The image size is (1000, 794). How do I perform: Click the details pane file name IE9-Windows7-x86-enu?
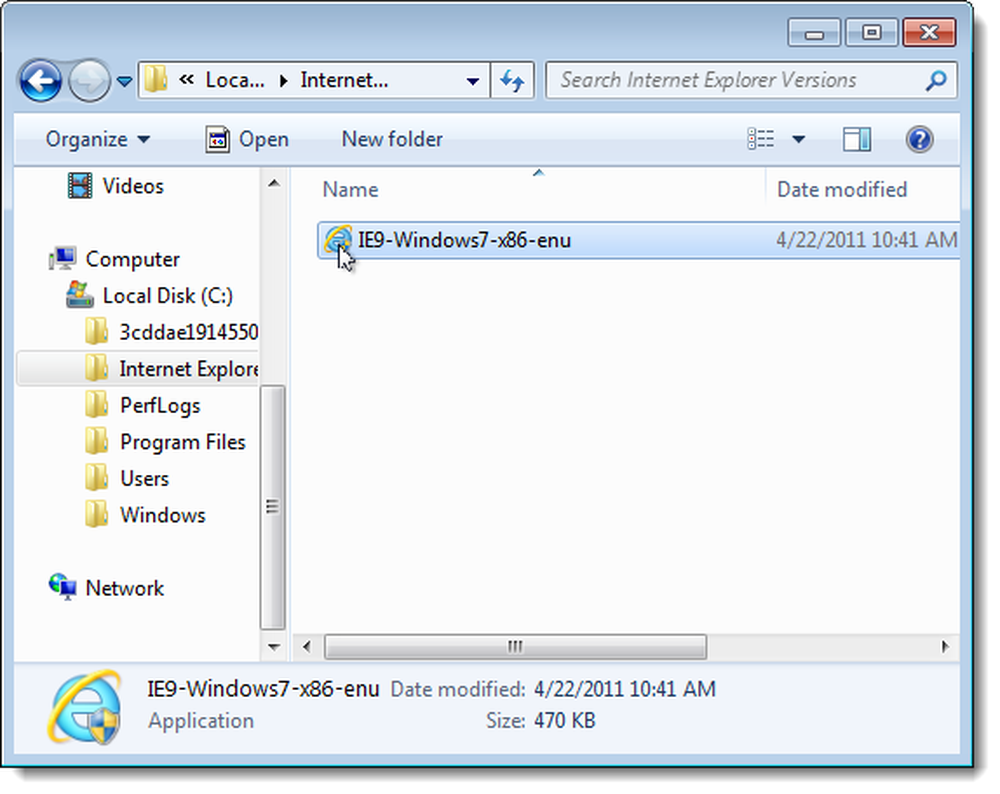tap(263, 689)
